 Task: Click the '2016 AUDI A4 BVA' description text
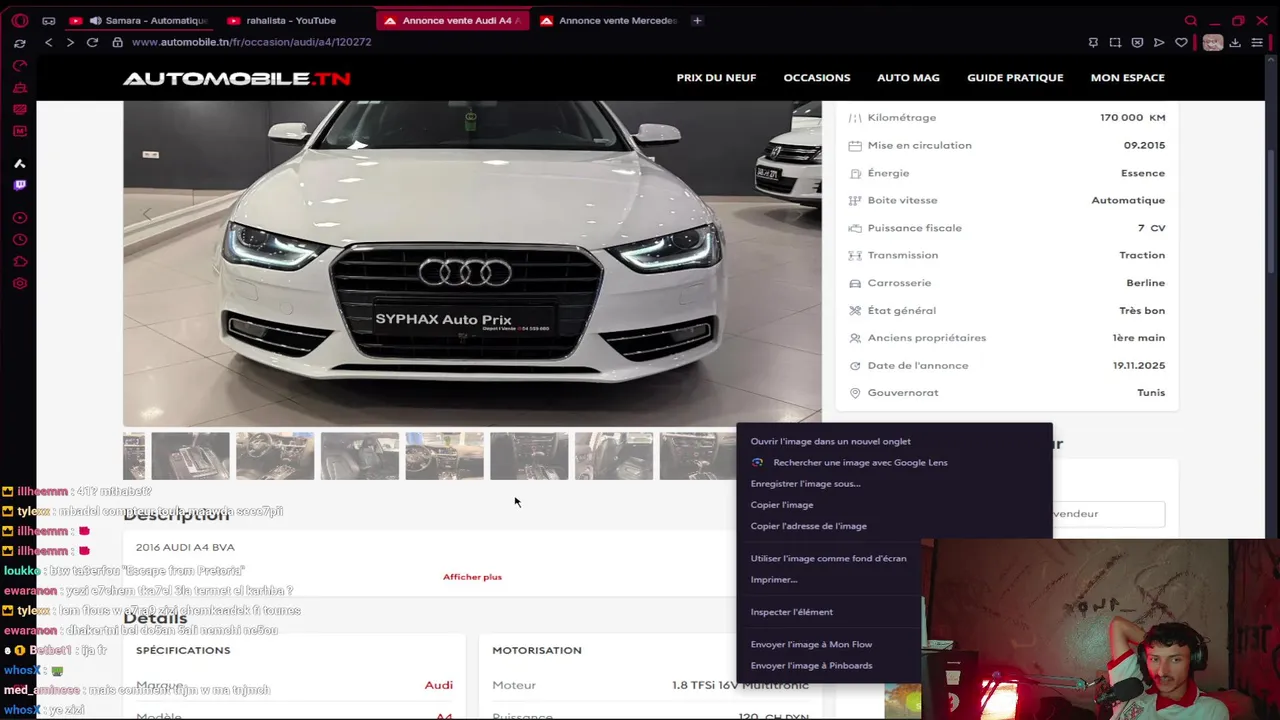pos(185,547)
